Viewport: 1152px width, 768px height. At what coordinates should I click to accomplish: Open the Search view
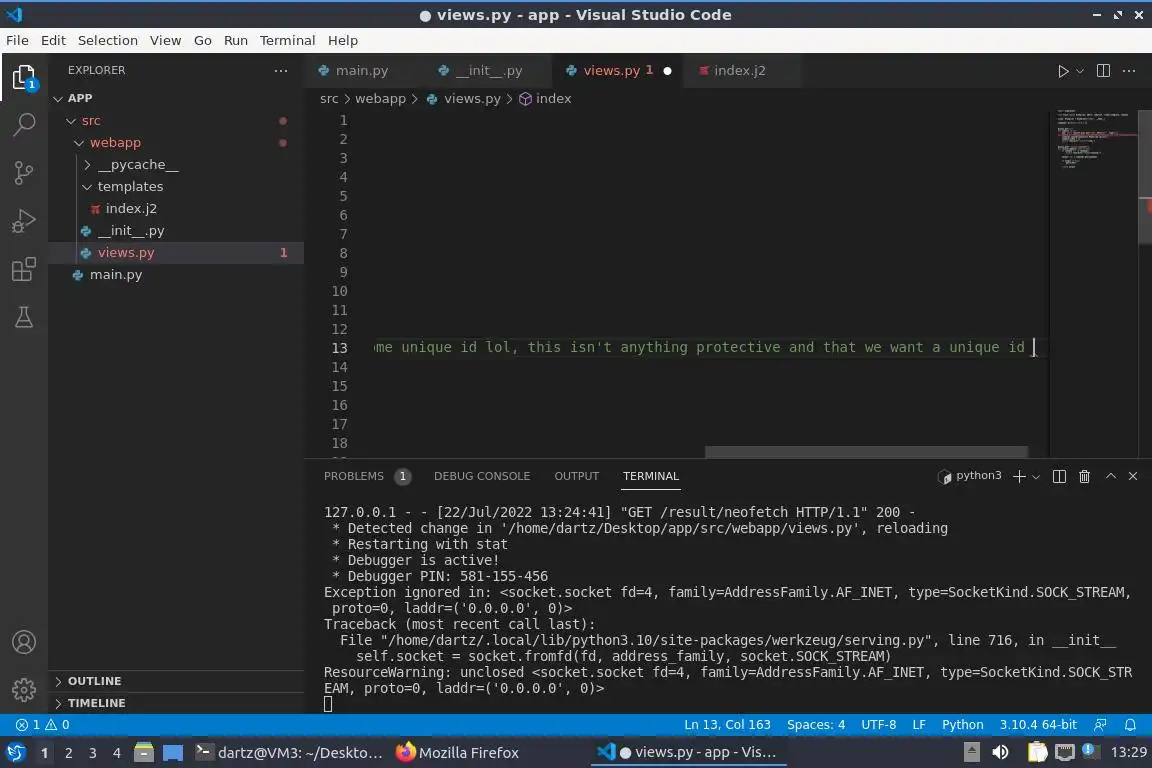[24, 125]
